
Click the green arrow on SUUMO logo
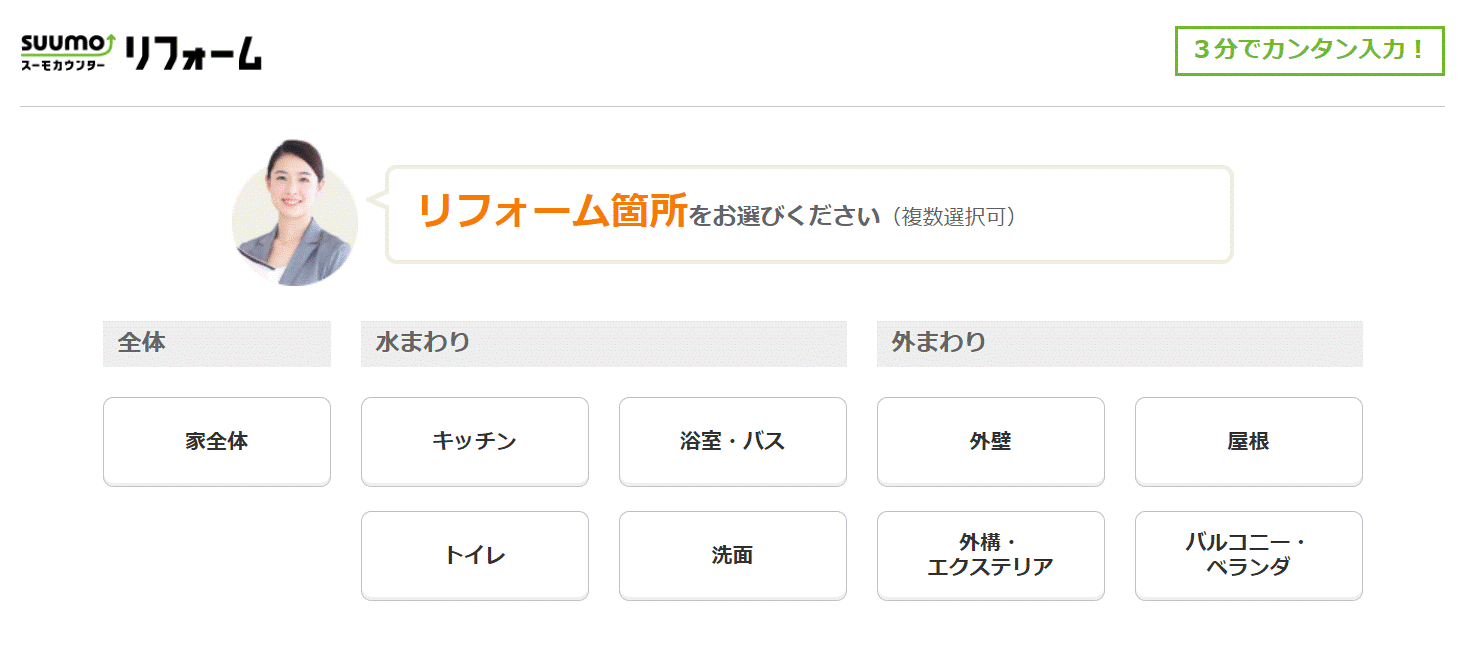click(x=110, y=43)
